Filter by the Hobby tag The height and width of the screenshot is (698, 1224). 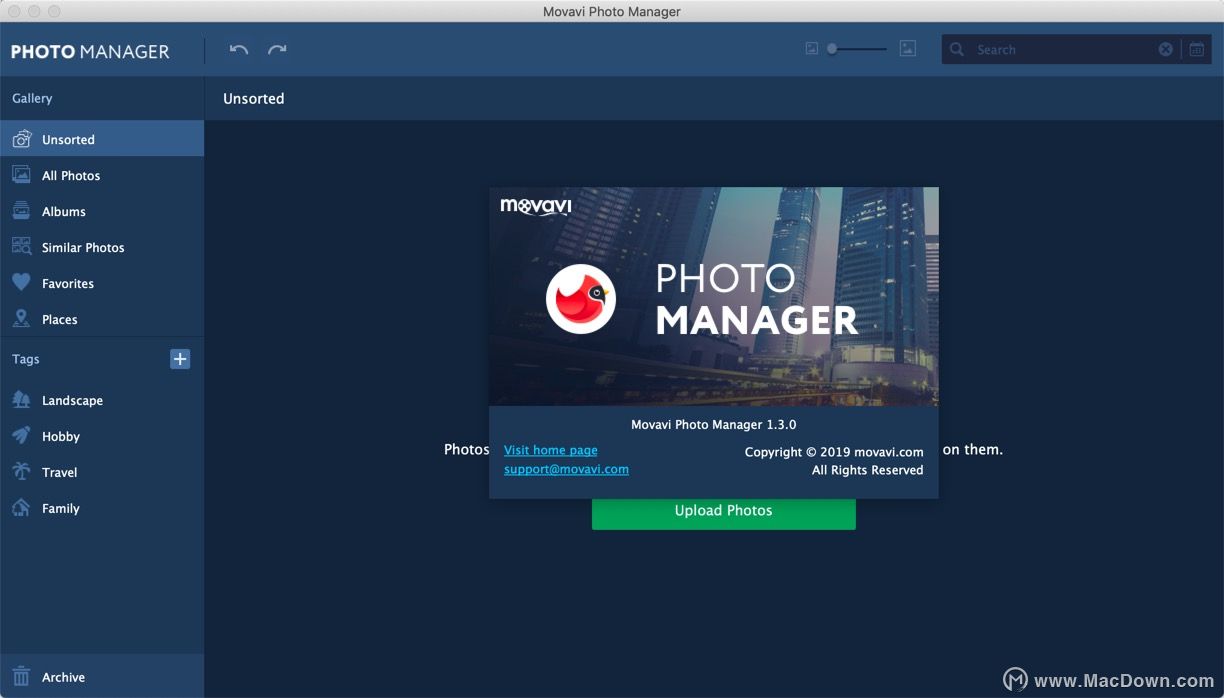102,436
